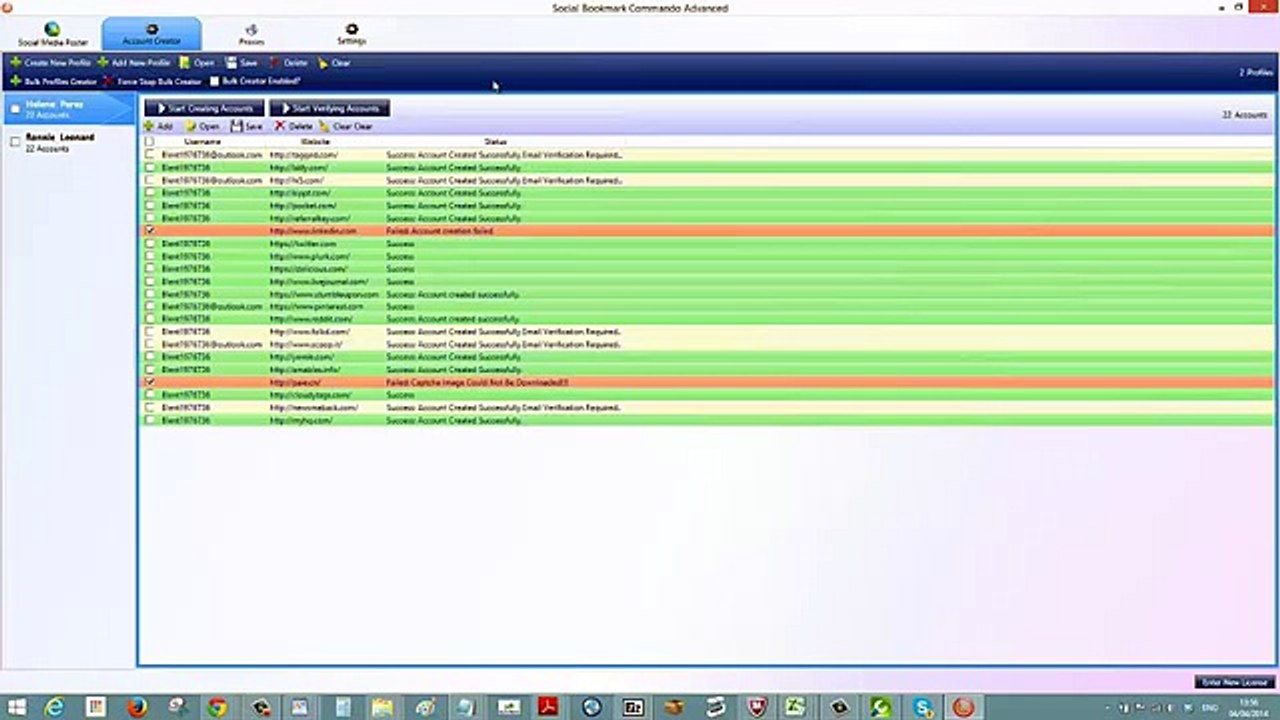
Task: Click the cloudytags.com website cell
Action: (x=310, y=395)
